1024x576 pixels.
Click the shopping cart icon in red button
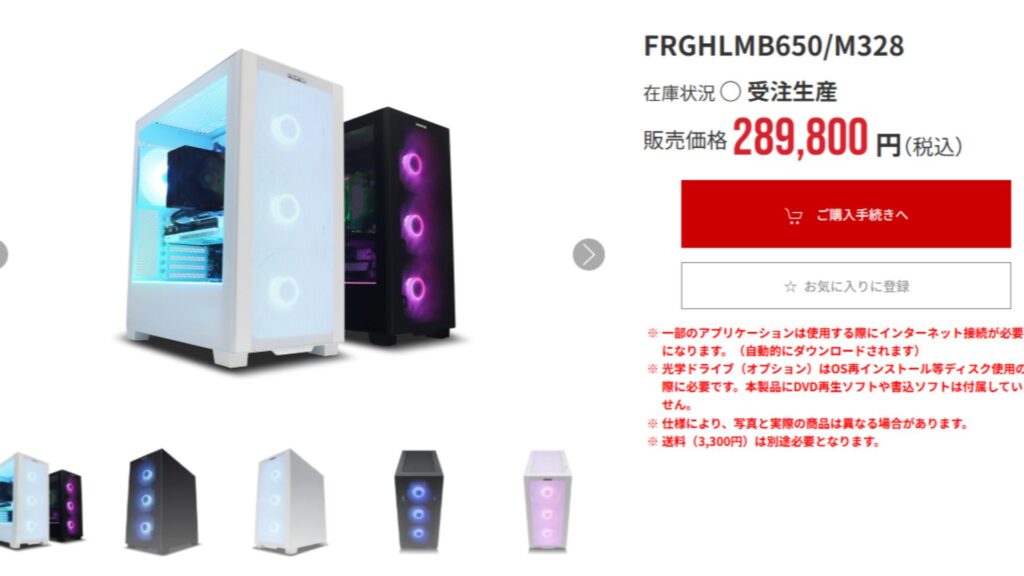pyautogui.click(x=793, y=216)
